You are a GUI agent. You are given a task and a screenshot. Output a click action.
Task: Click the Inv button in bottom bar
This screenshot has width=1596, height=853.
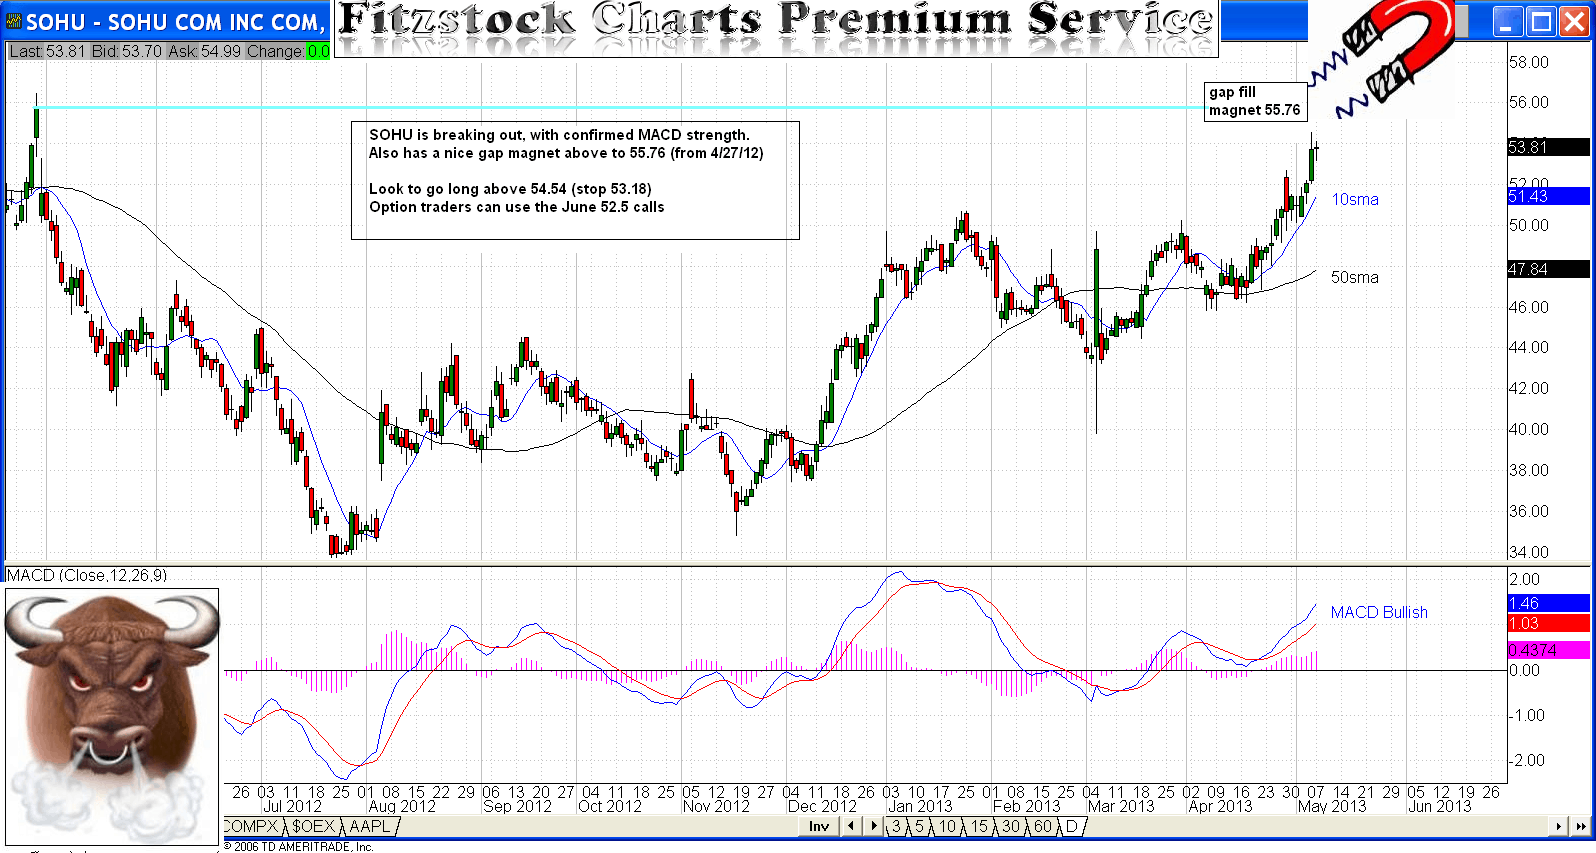(x=819, y=826)
